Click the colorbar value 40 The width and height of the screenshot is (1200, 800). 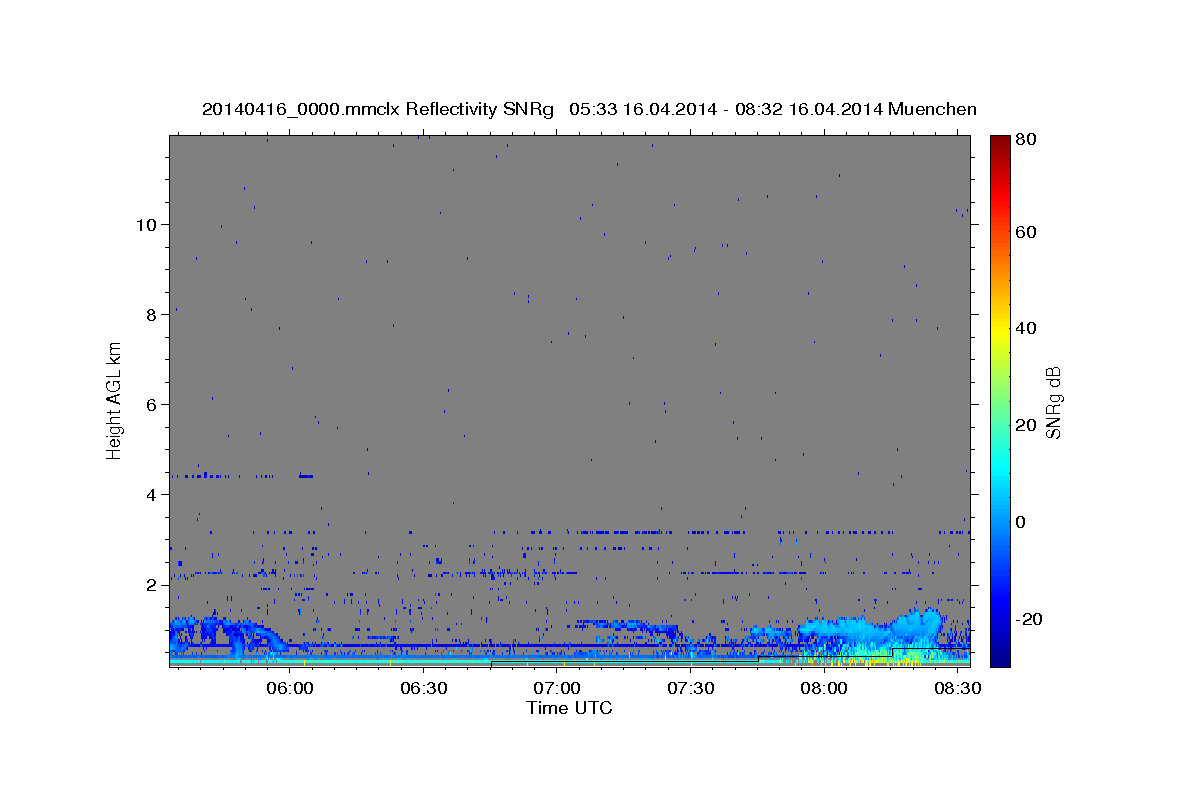point(1027,328)
